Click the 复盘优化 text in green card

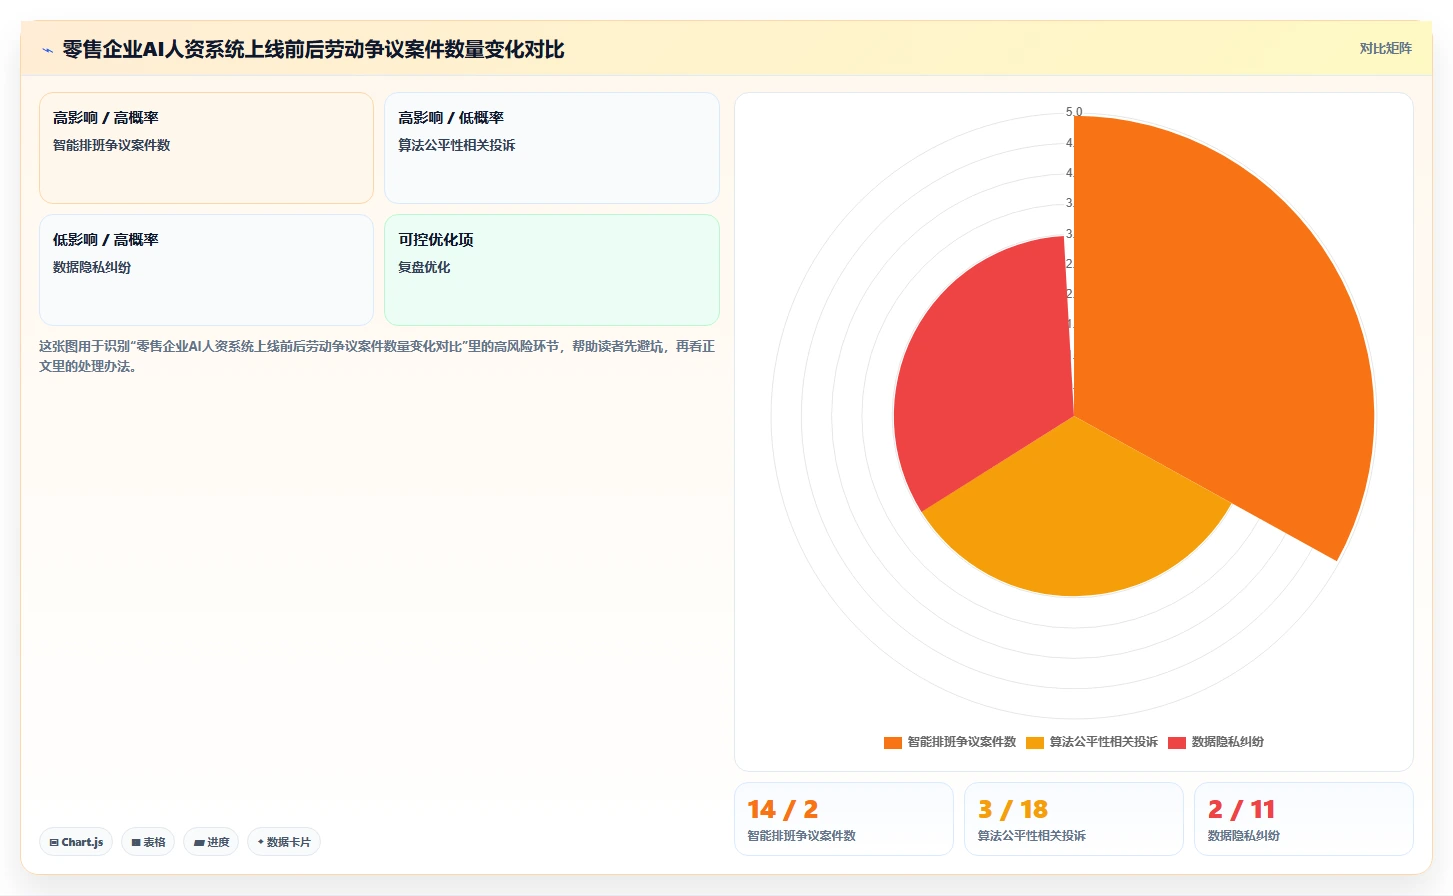coord(424,267)
